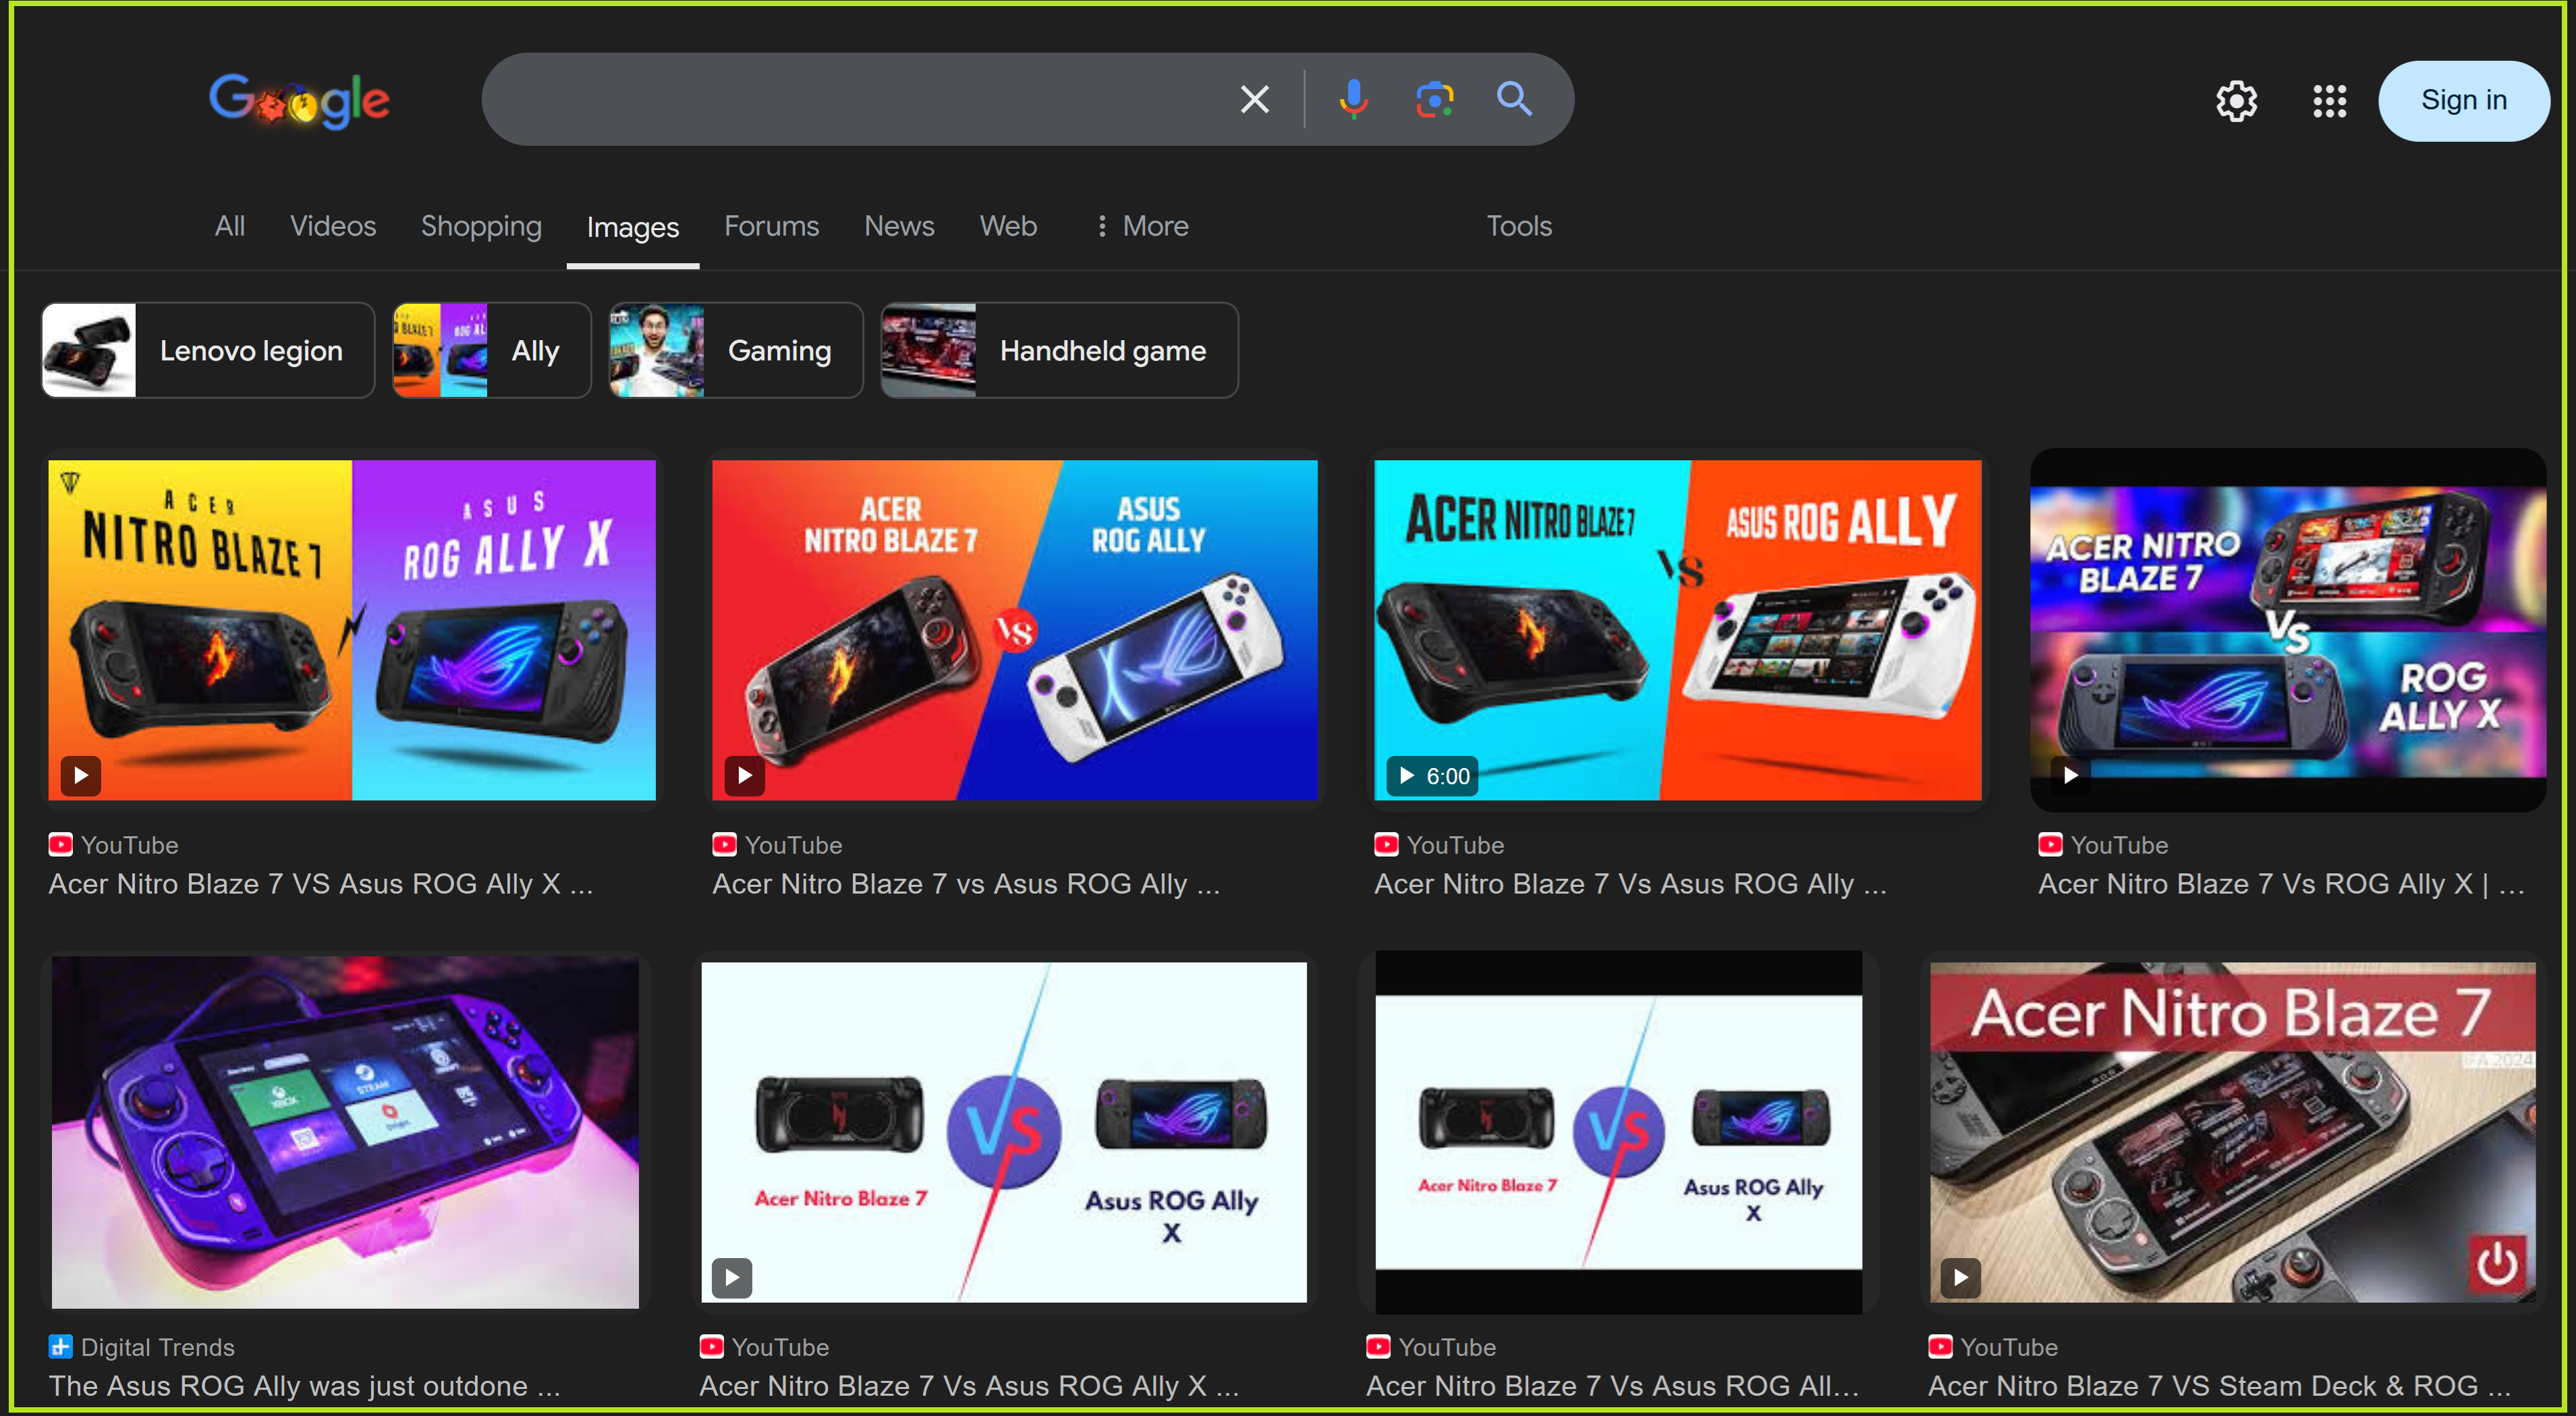The width and height of the screenshot is (2576, 1416).
Task: Click the magnifying glass search button
Action: click(x=1514, y=99)
